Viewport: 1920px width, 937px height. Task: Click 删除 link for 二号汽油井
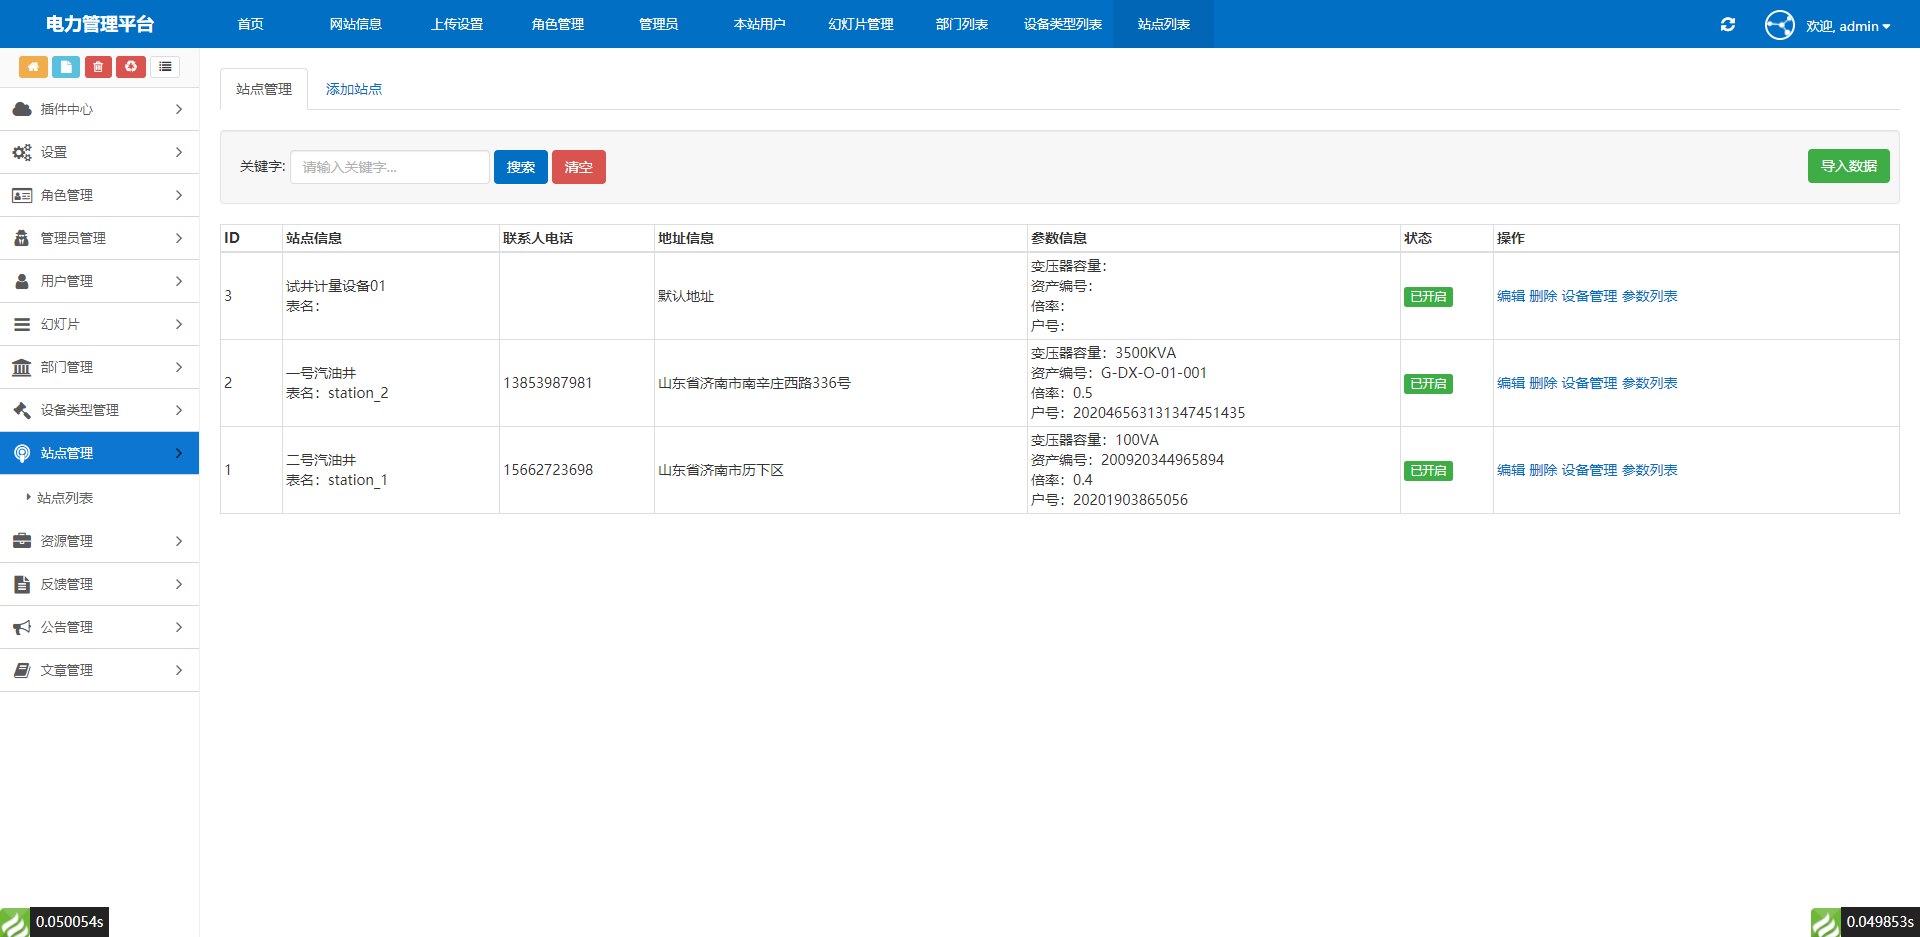[1543, 470]
